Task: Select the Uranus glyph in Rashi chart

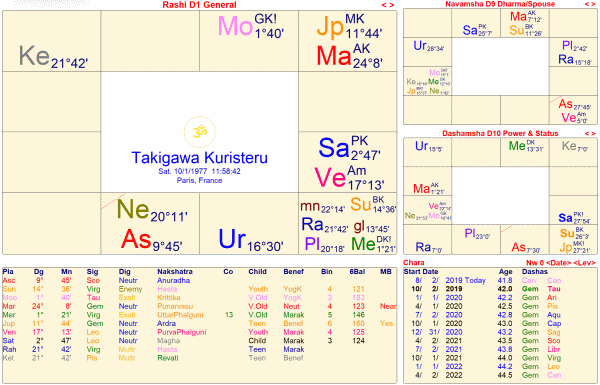Action: point(232,239)
